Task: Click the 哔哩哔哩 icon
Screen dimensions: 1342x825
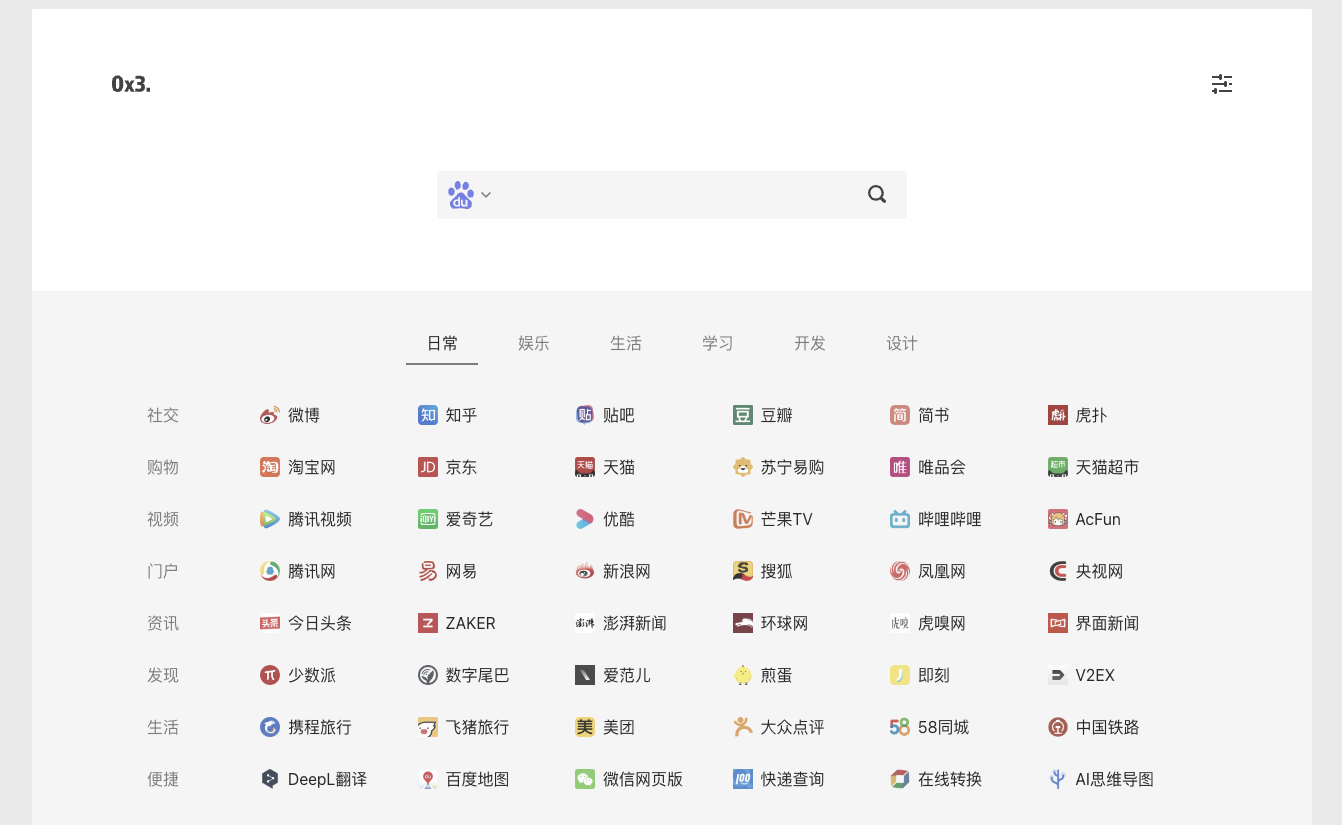Action: [900, 519]
